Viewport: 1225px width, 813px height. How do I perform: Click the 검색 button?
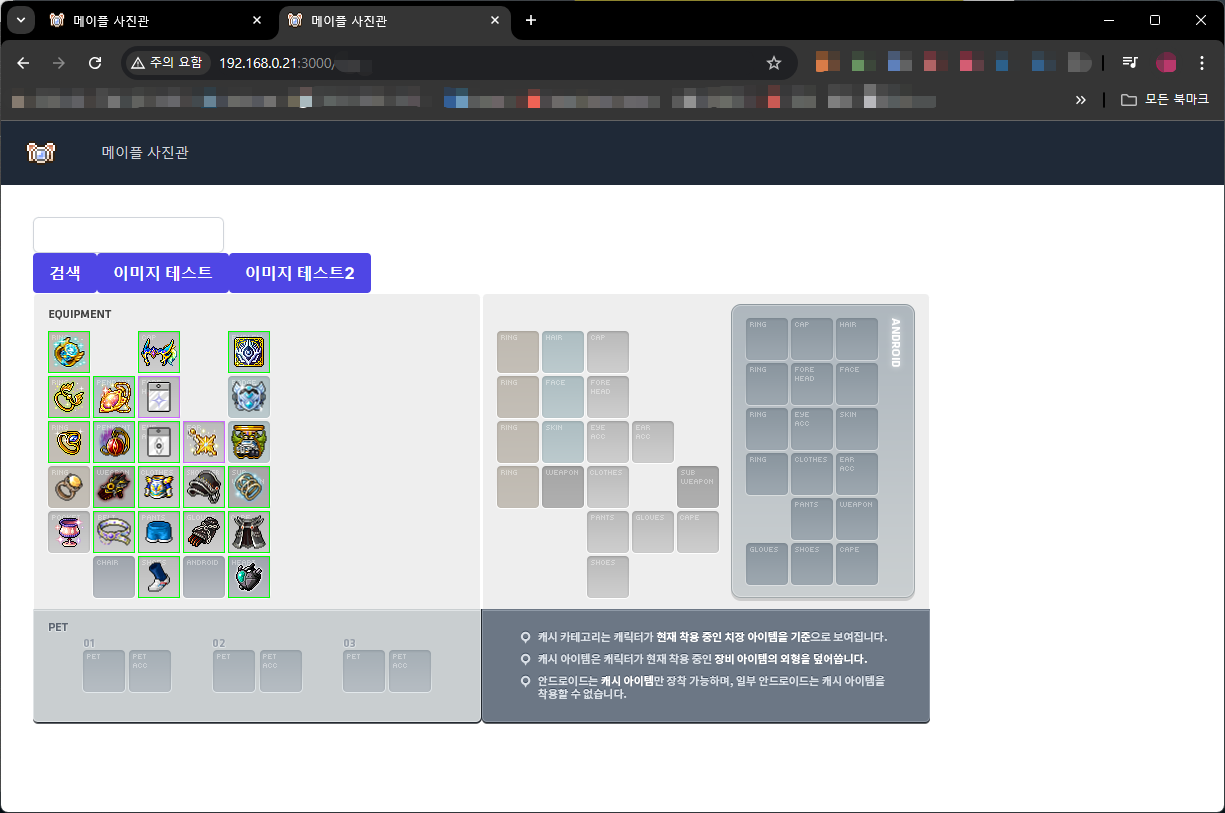click(x=65, y=273)
